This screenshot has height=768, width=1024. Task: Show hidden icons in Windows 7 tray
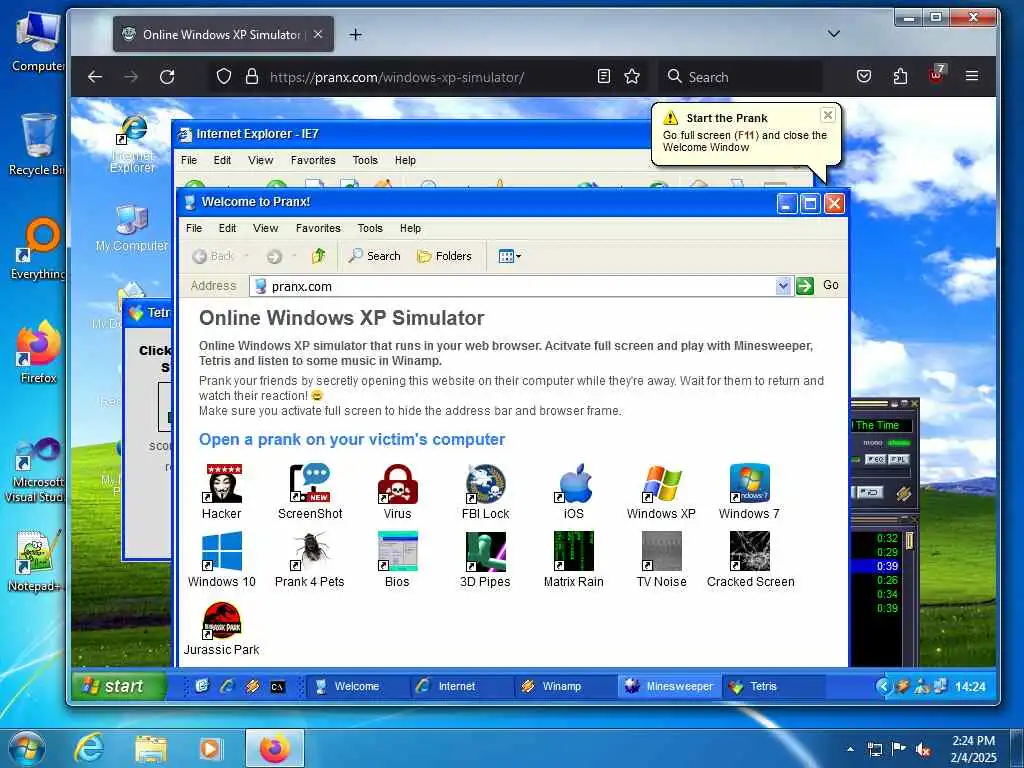point(850,749)
